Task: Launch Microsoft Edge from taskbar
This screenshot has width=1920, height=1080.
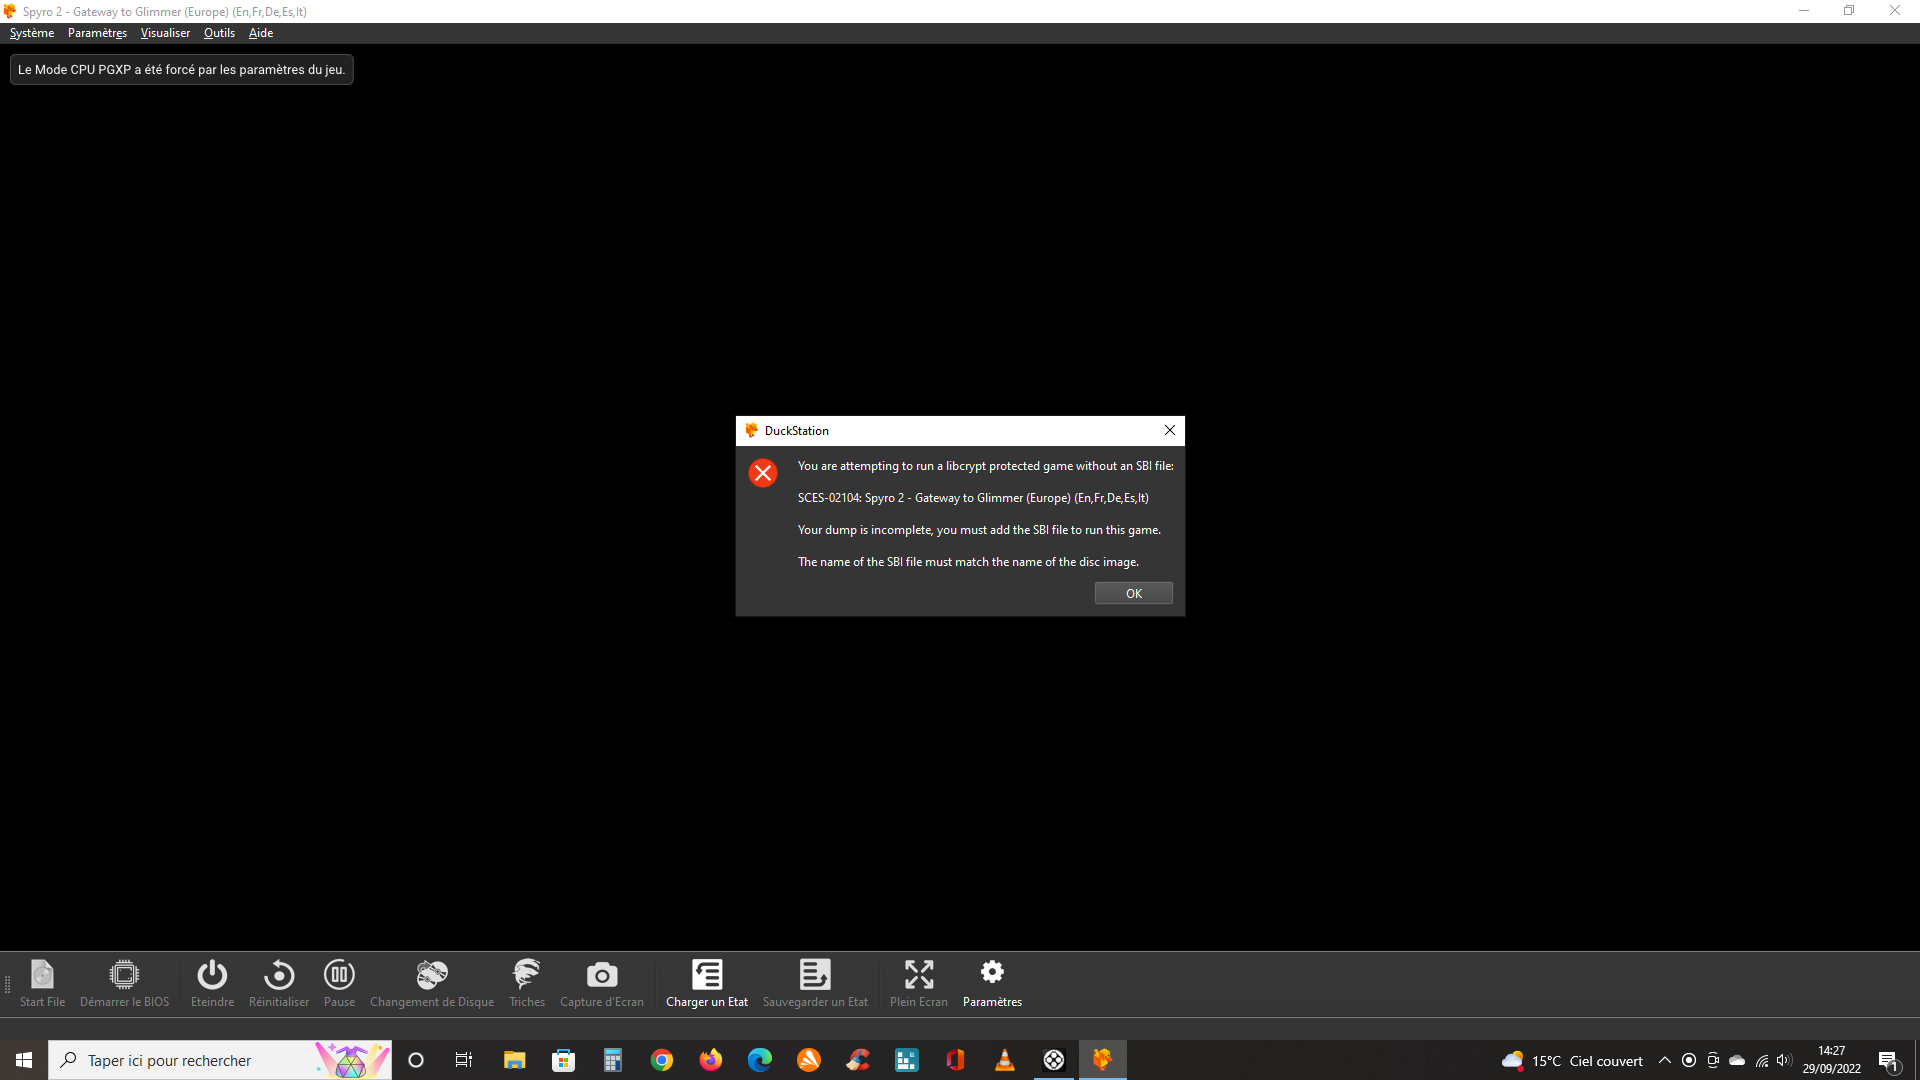Action: point(760,1060)
